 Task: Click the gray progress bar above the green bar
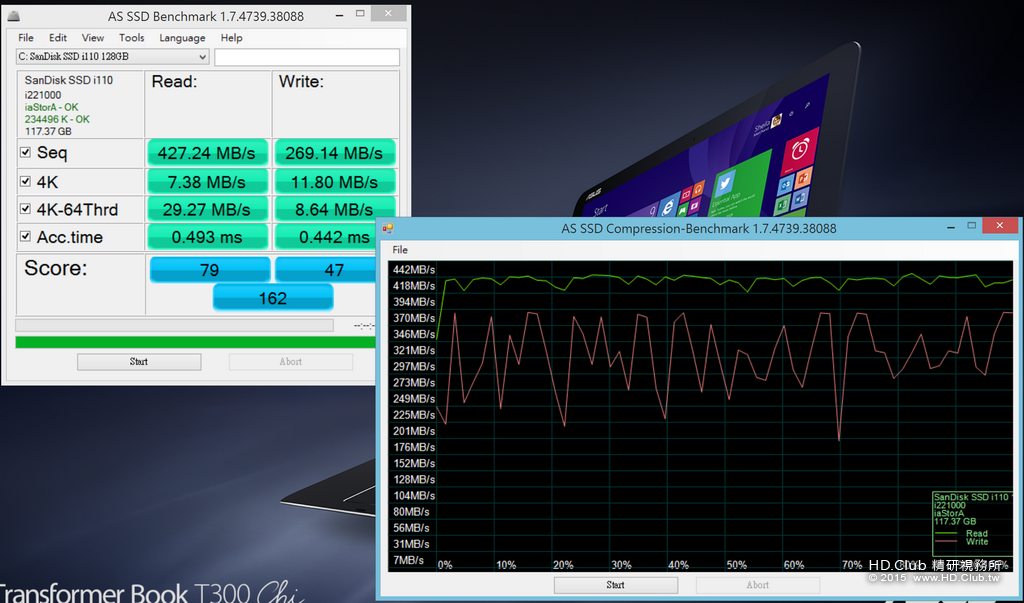[x=174, y=325]
